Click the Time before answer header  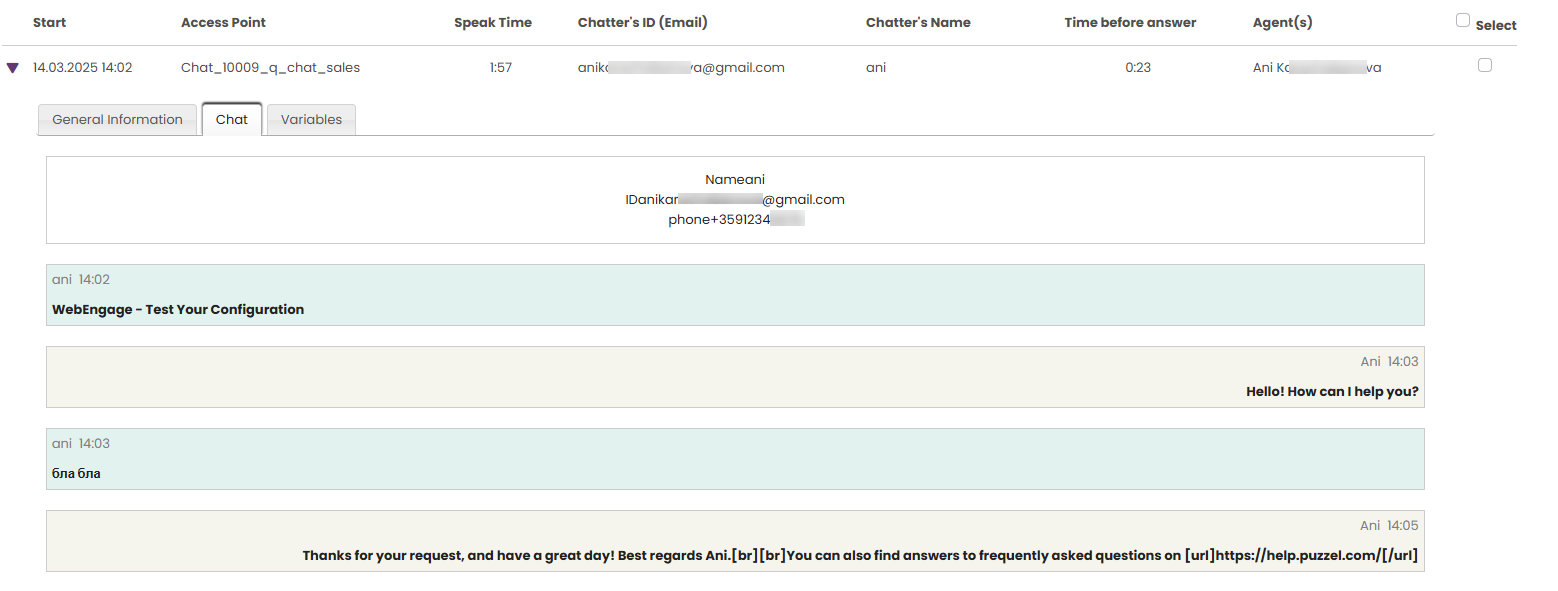1130,22
